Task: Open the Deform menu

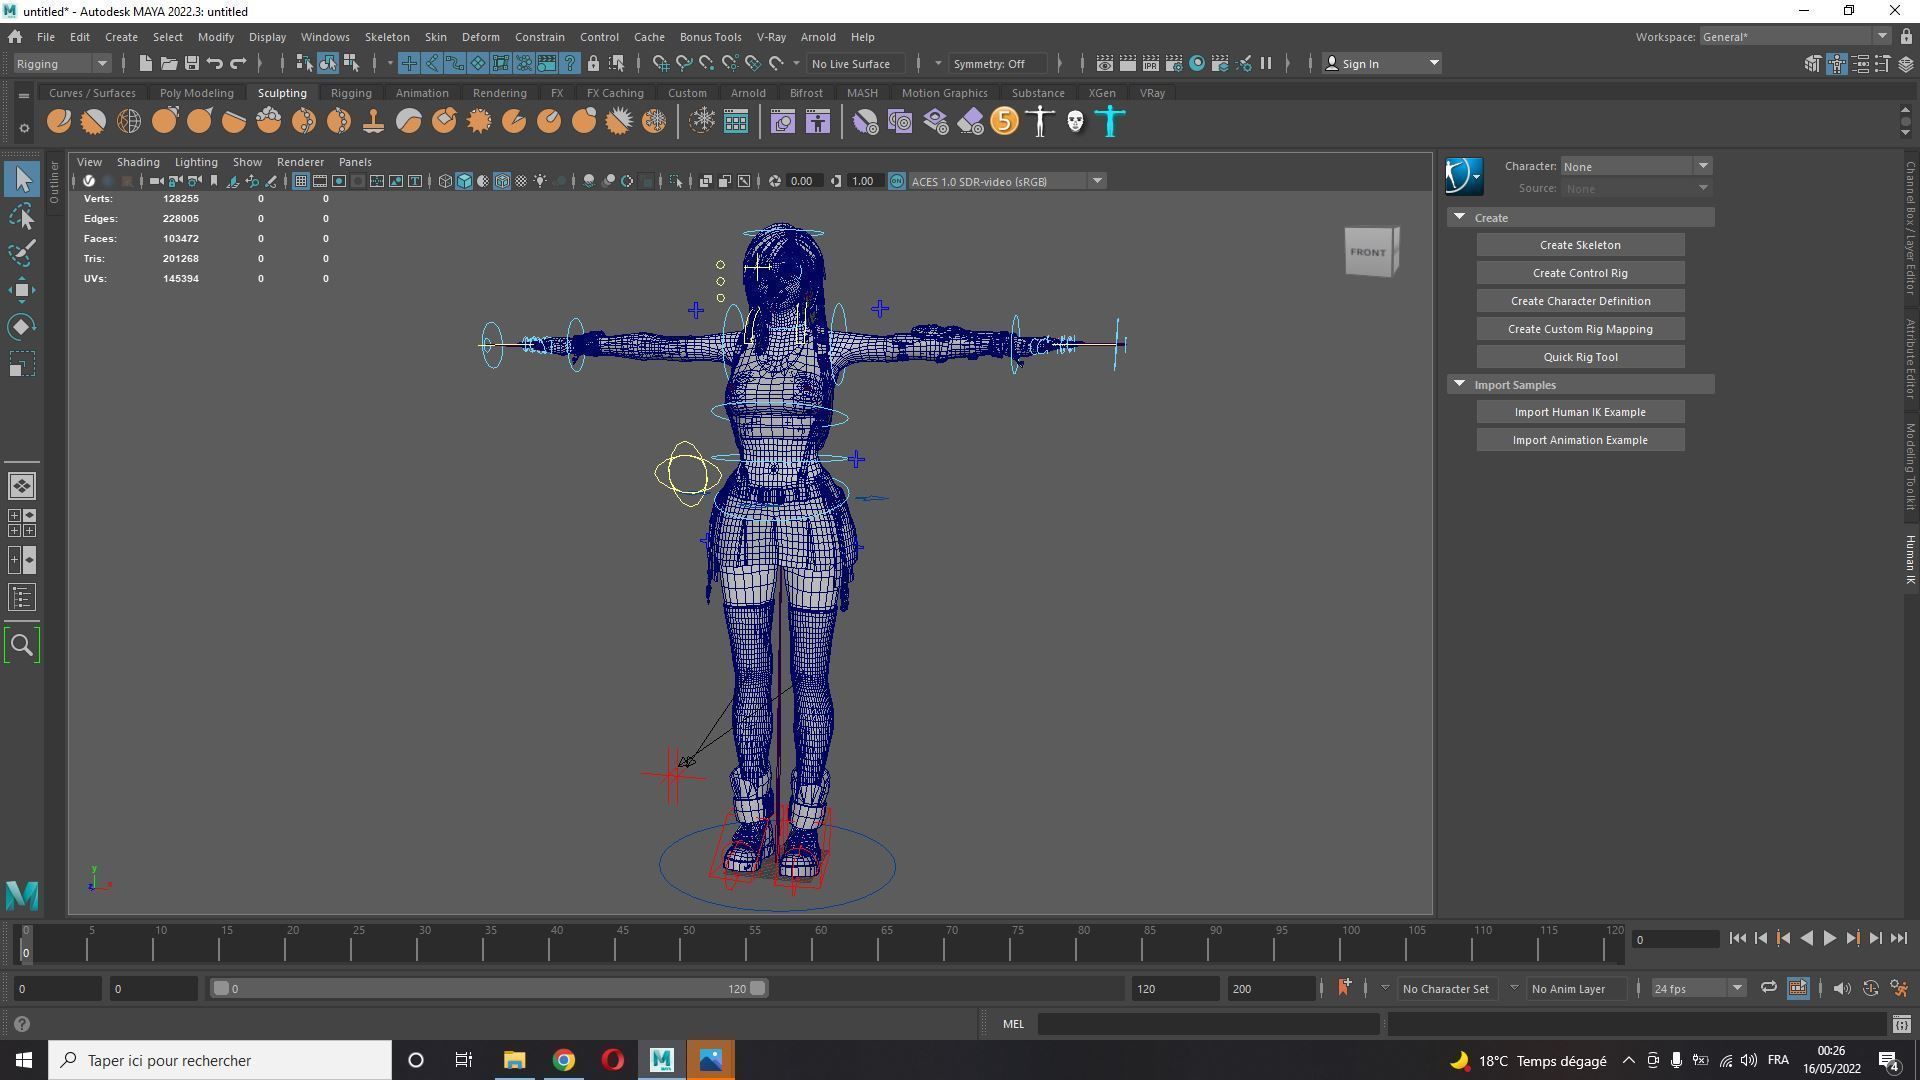Action: pos(480,37)
